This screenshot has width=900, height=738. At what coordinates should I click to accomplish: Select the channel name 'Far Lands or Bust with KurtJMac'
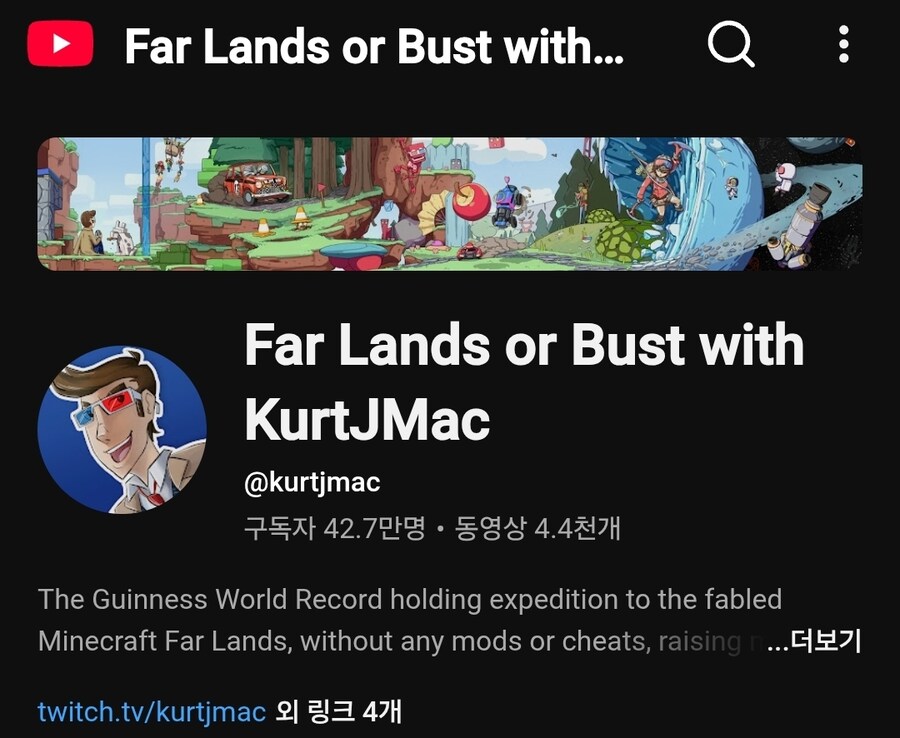pos(525,381)
